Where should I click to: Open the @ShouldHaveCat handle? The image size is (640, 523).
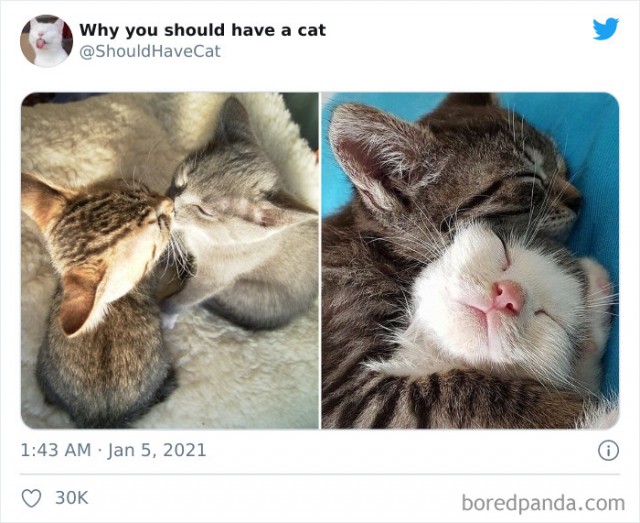pyautogui.click(x=150, y=51)
